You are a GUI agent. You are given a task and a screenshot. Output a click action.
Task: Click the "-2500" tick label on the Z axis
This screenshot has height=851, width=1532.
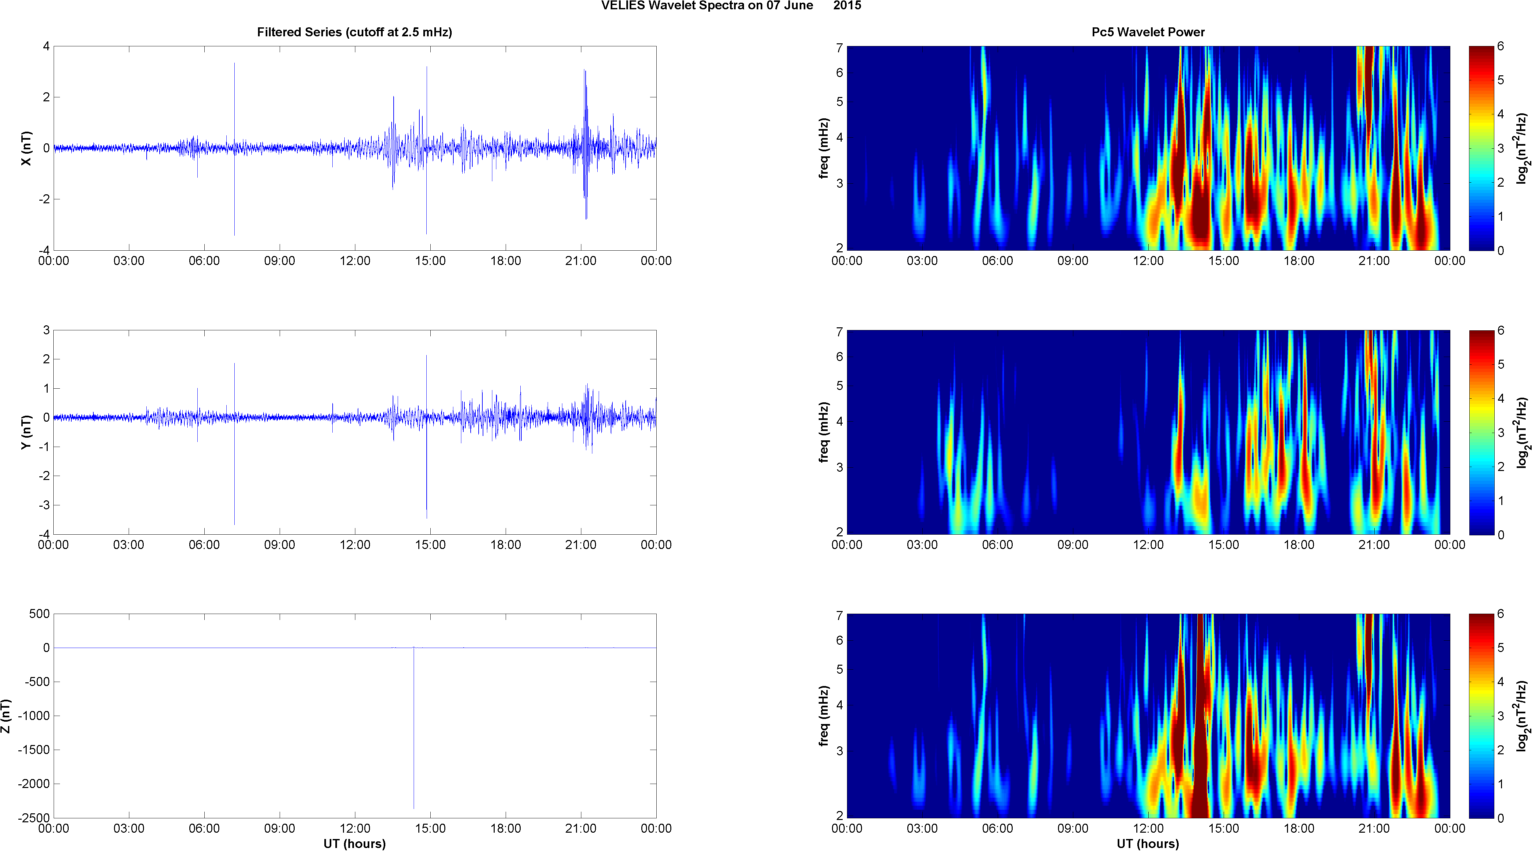tap(33, 818)
